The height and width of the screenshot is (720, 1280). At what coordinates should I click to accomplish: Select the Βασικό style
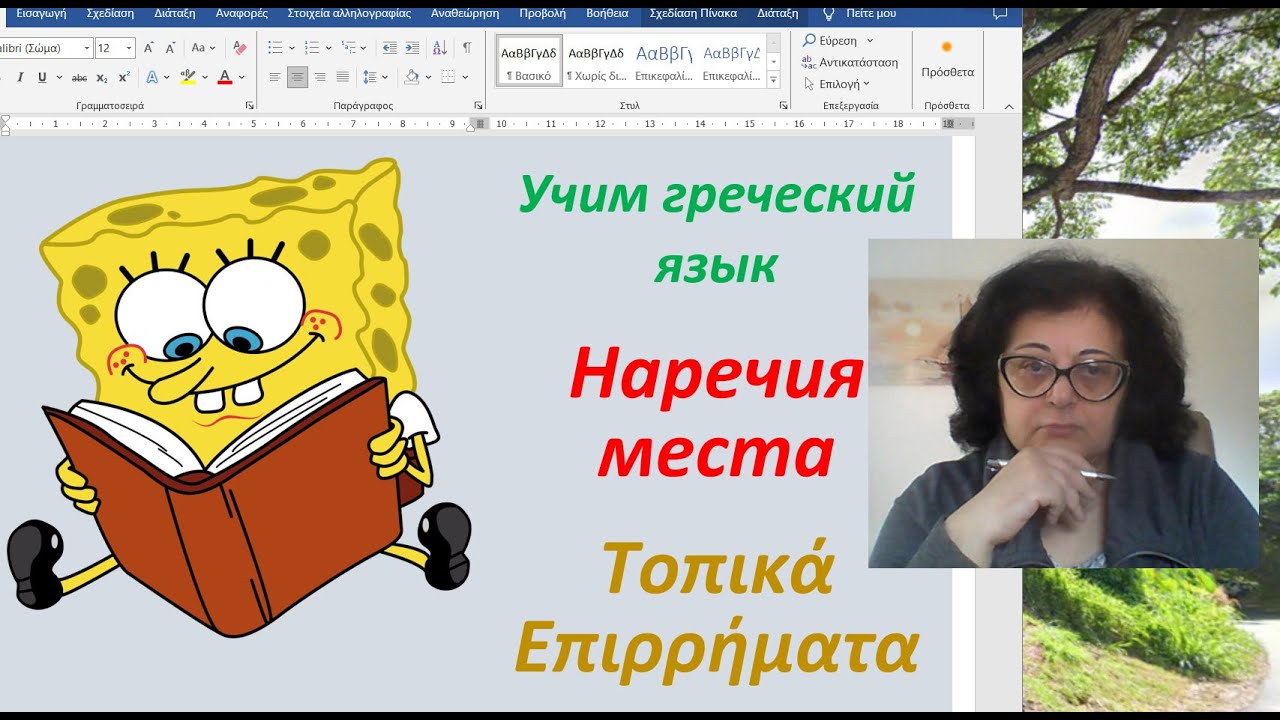point(529,62)
